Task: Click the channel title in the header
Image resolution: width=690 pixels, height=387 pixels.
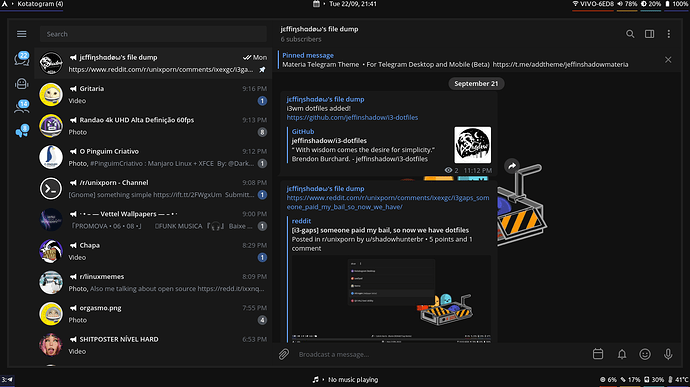Action: (319, 29)
